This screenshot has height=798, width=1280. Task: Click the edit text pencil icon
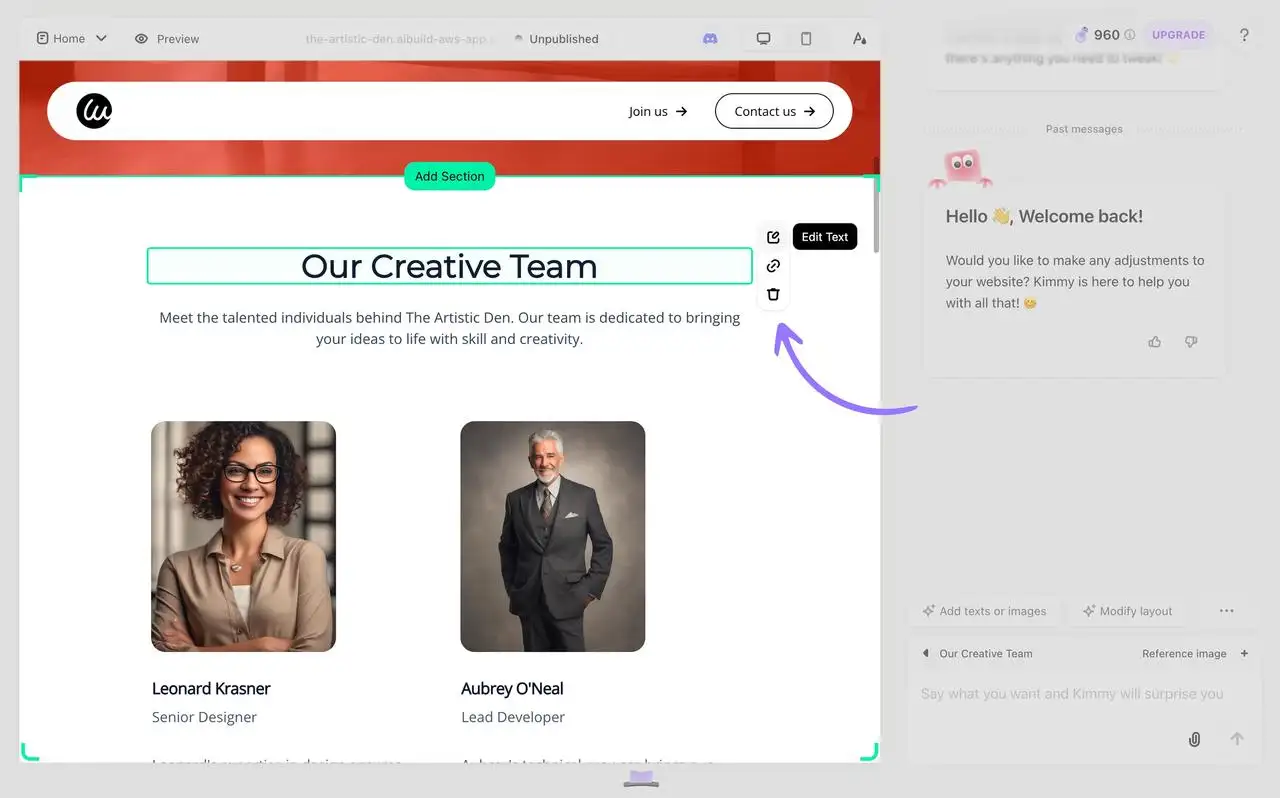tap(773, 237)
